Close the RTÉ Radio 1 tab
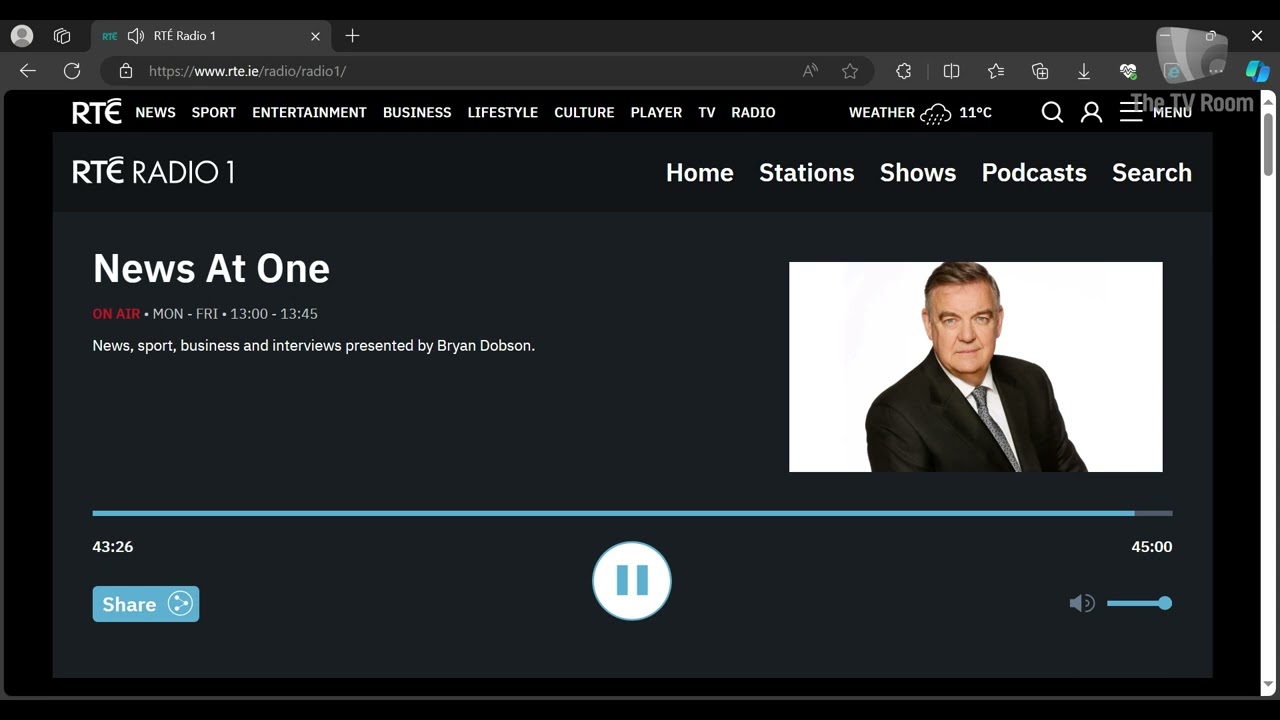The width and height of the screenshot is (1280, 720). point(315,36)
